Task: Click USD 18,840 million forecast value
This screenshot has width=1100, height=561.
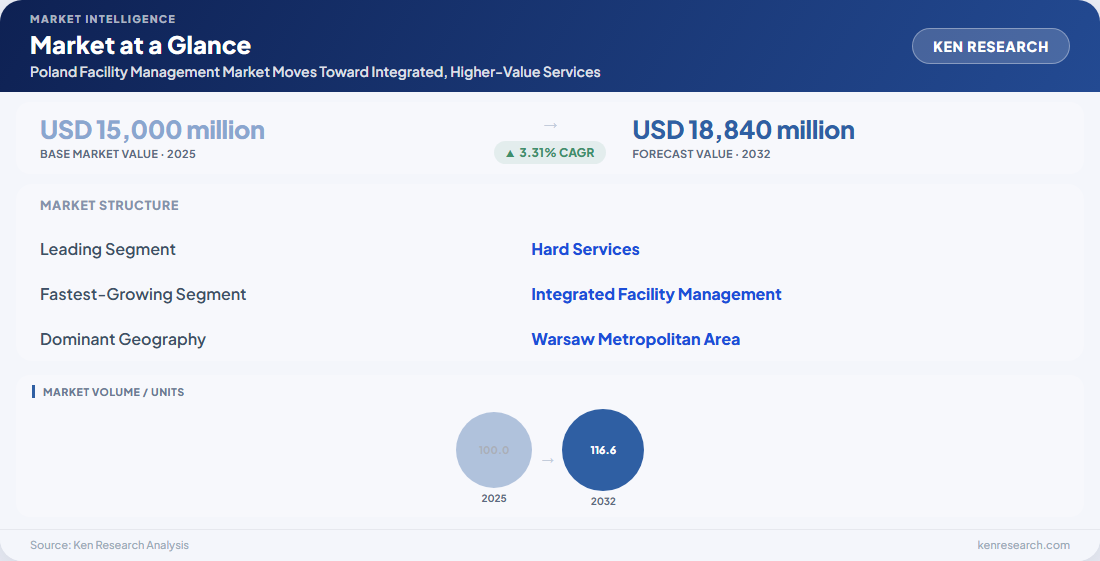Action: point(744,130)
